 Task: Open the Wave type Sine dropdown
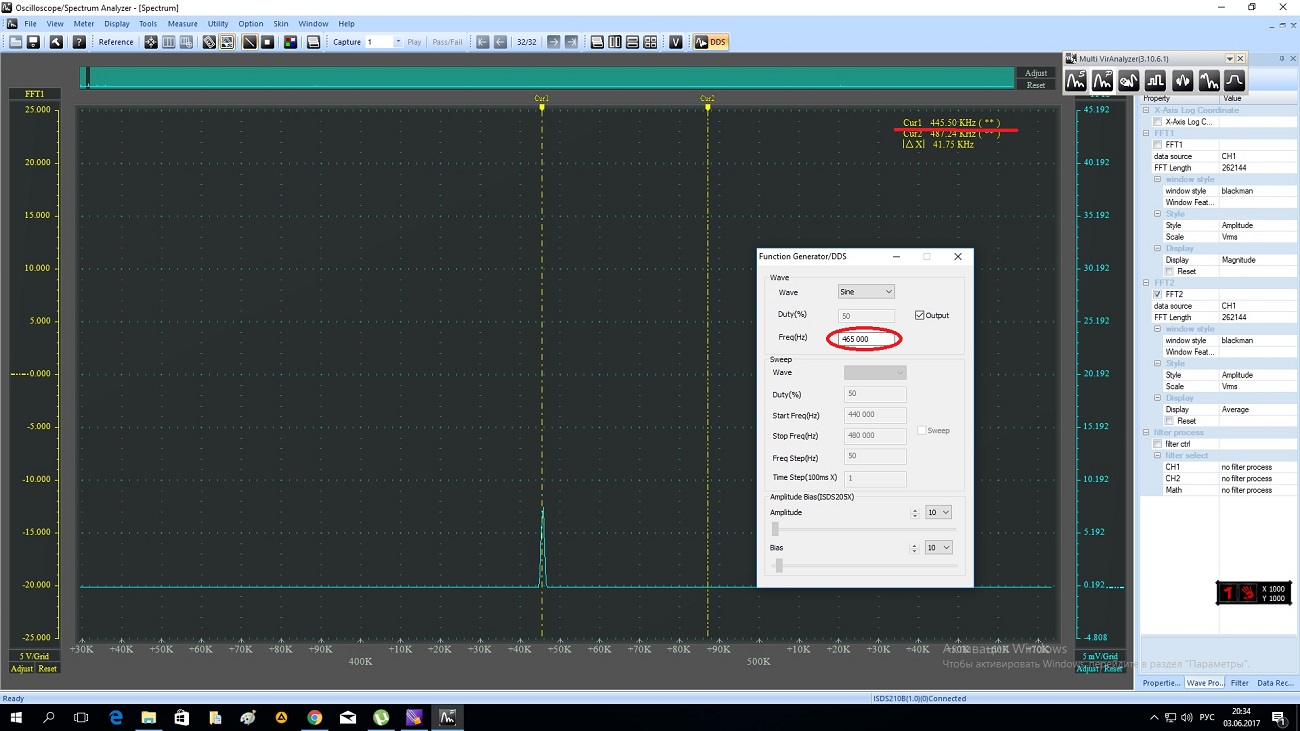(866, 292)
